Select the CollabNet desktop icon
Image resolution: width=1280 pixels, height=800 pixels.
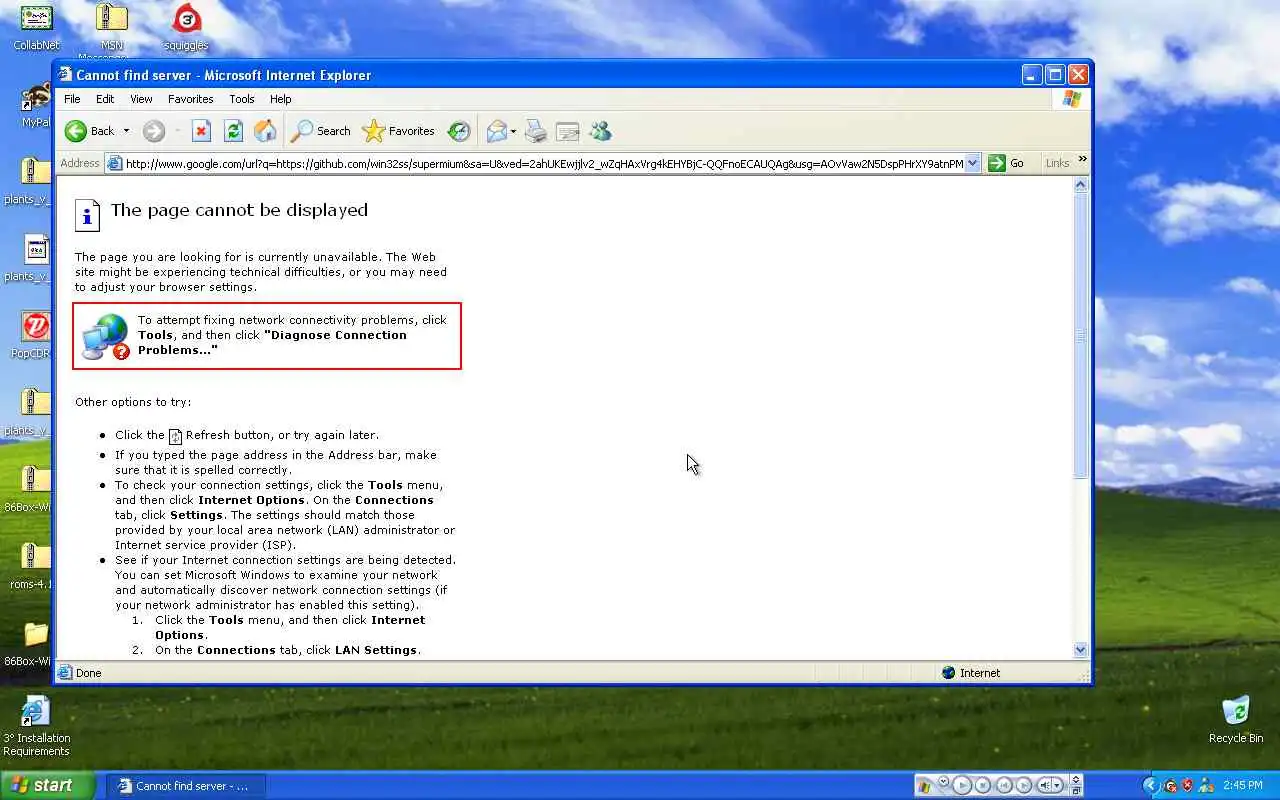(x=36, y=27)
